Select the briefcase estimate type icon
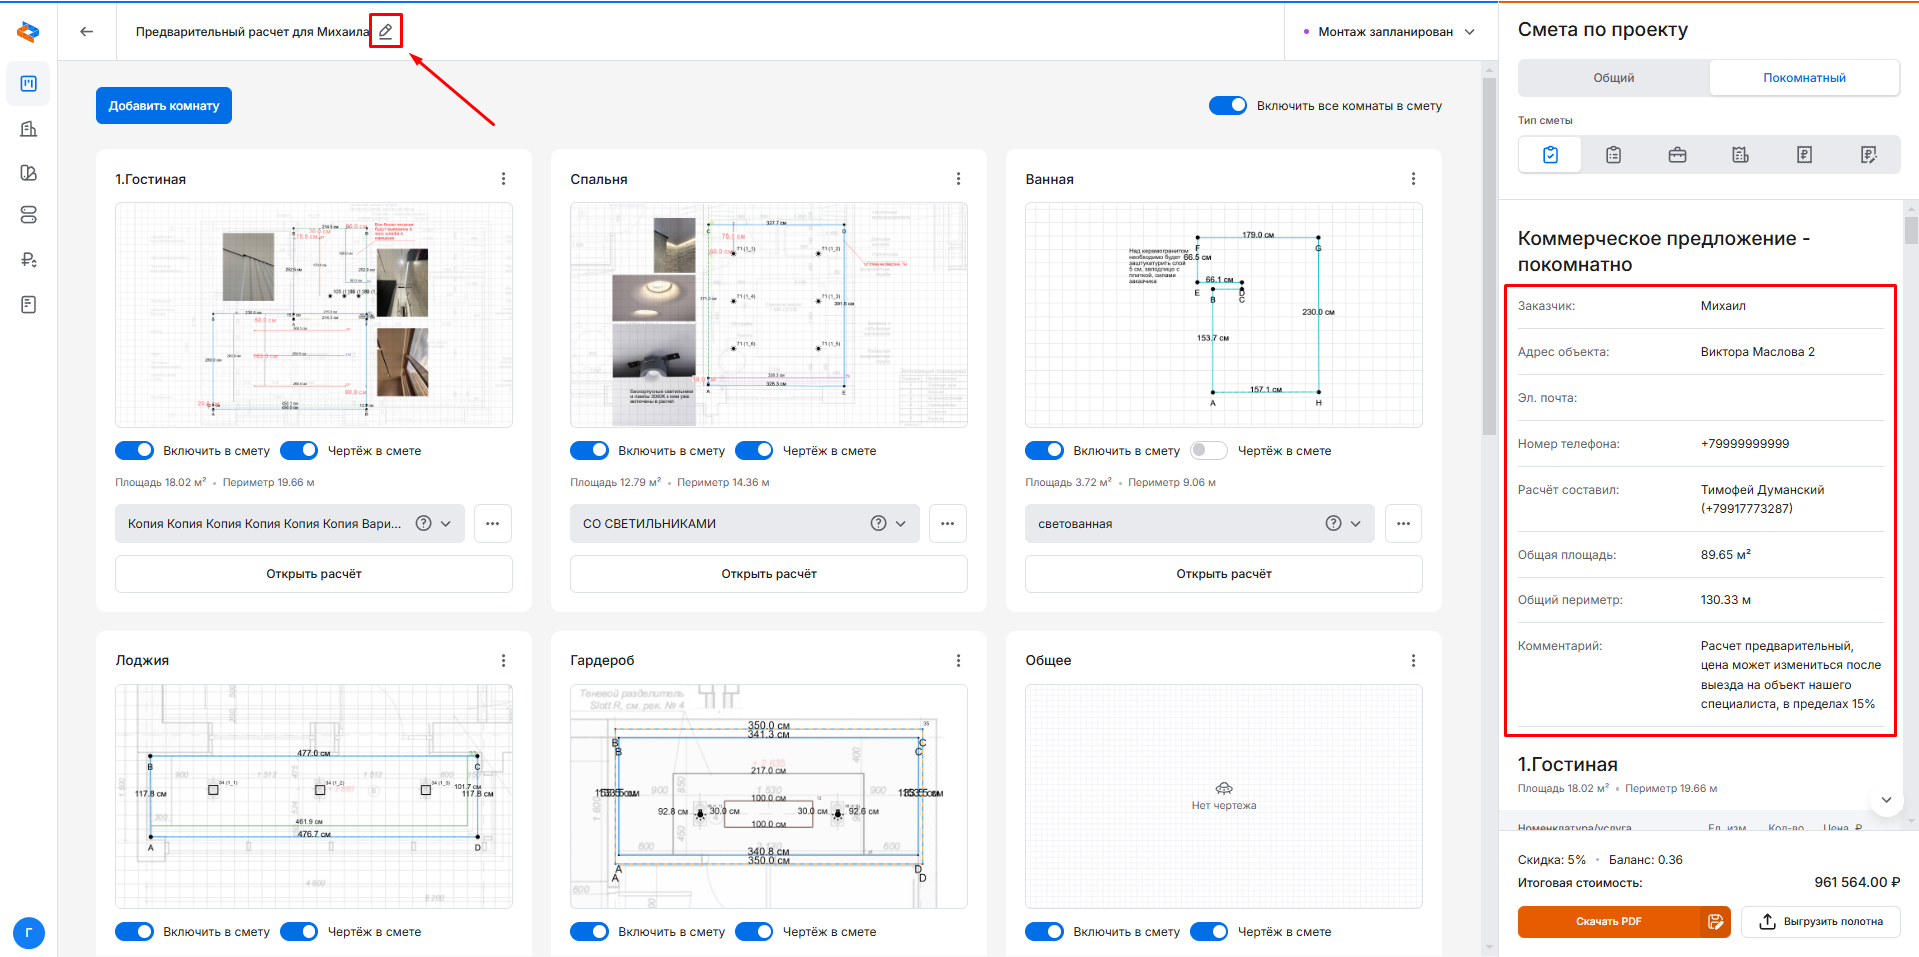Viewport: 1919px width, 957px height. point(1677,155)
